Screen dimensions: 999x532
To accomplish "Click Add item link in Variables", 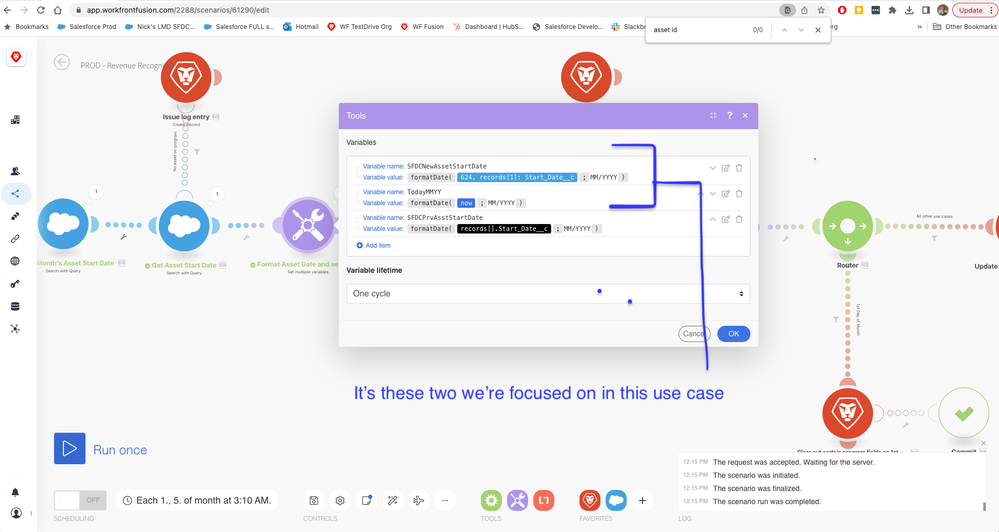I will (x=374, y=245).
